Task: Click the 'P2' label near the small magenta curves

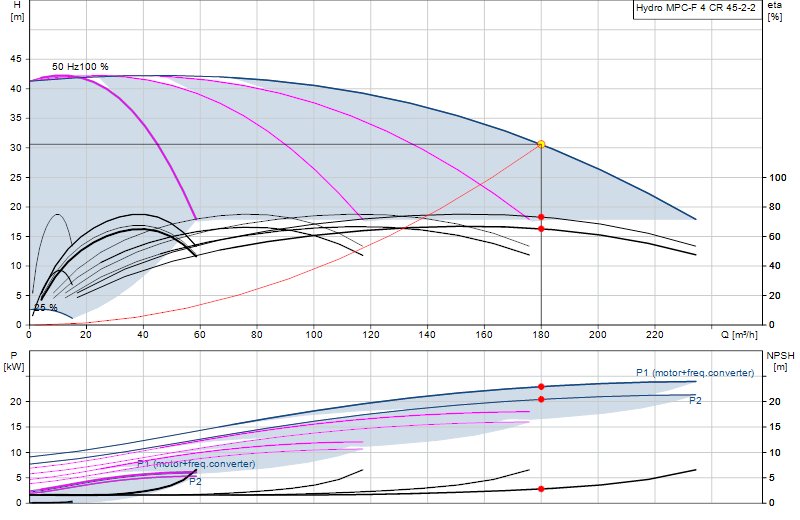Action: pyautogui.click(x=195, y=481)
